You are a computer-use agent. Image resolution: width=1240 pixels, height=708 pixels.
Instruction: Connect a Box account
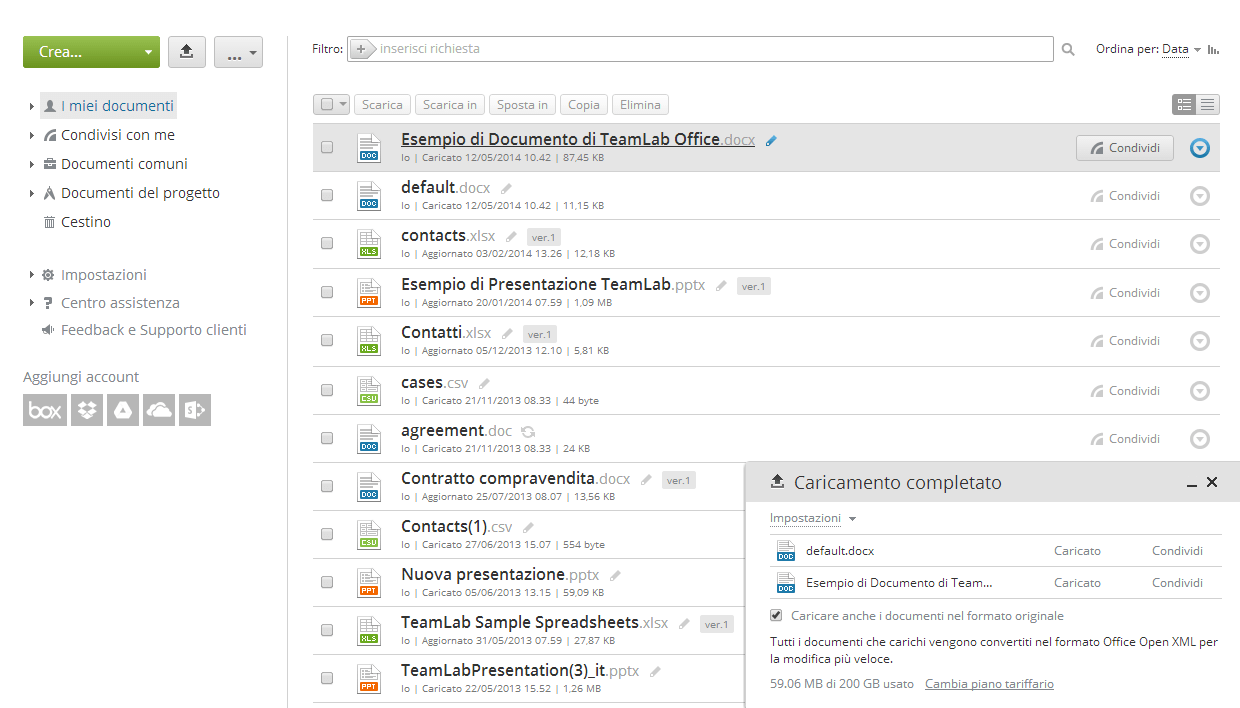pos(45,410)
